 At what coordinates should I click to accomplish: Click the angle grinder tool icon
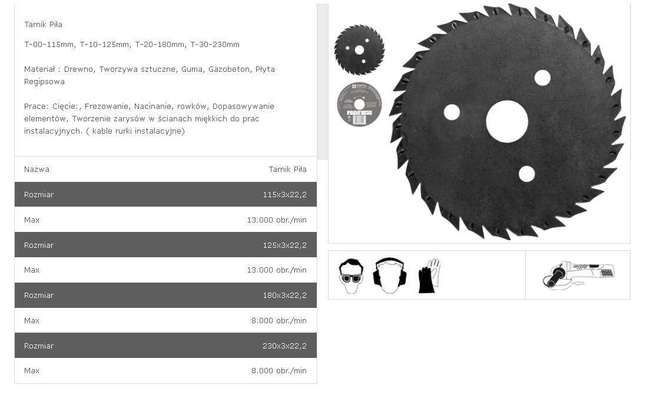(x=578, y=275)
